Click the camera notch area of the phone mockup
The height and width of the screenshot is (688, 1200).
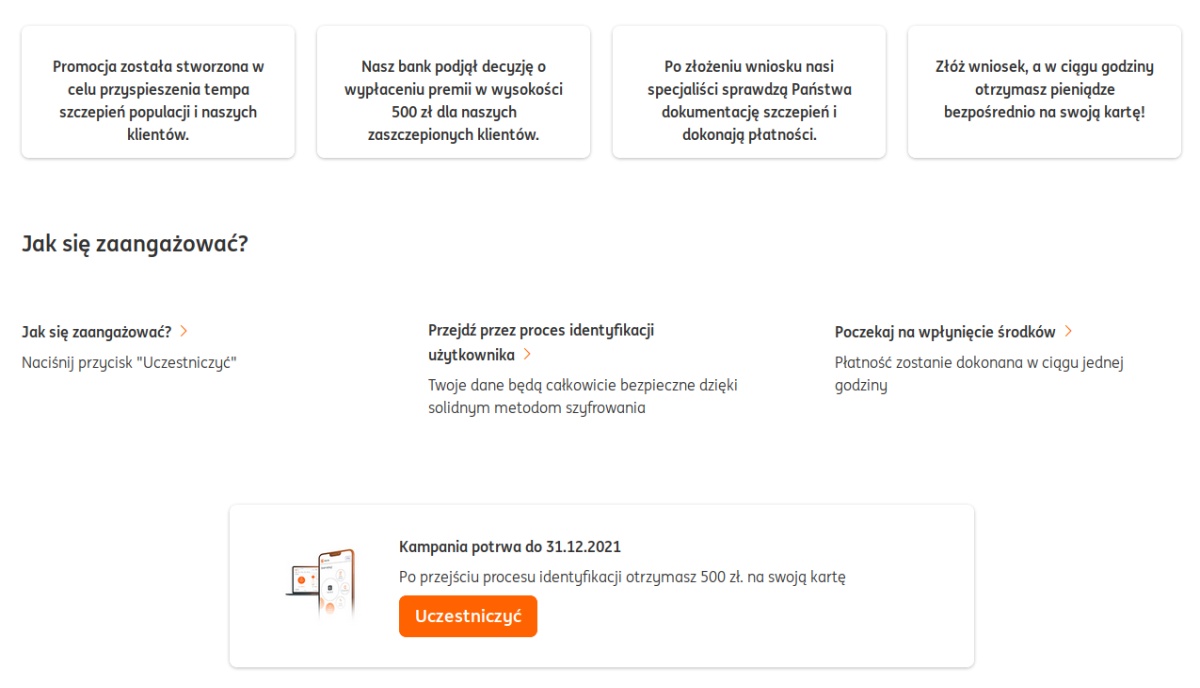tap(335, 554)
